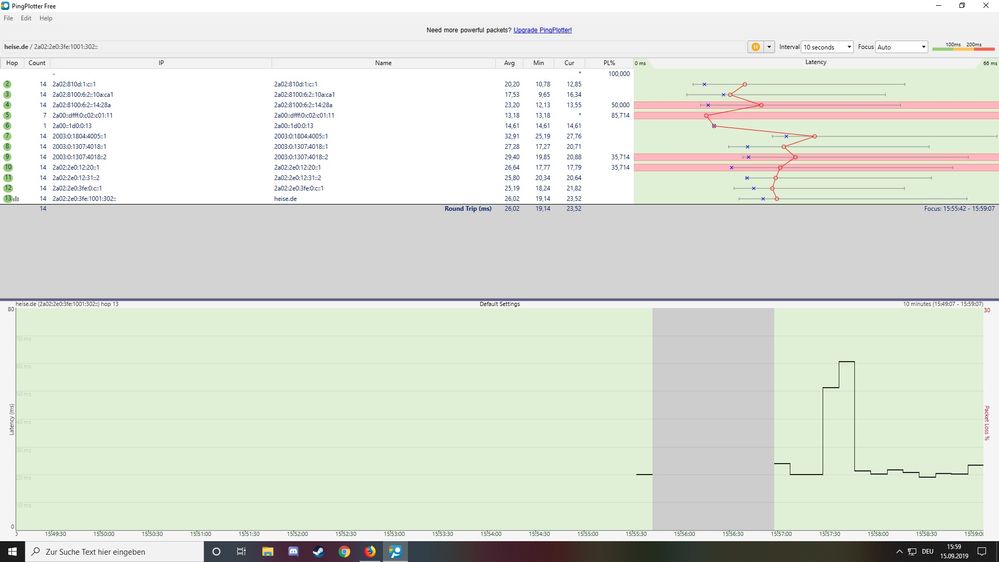
Task: Click IP cell 2a02:8100:6:2::10a:ca1
Action: point(83,94)
